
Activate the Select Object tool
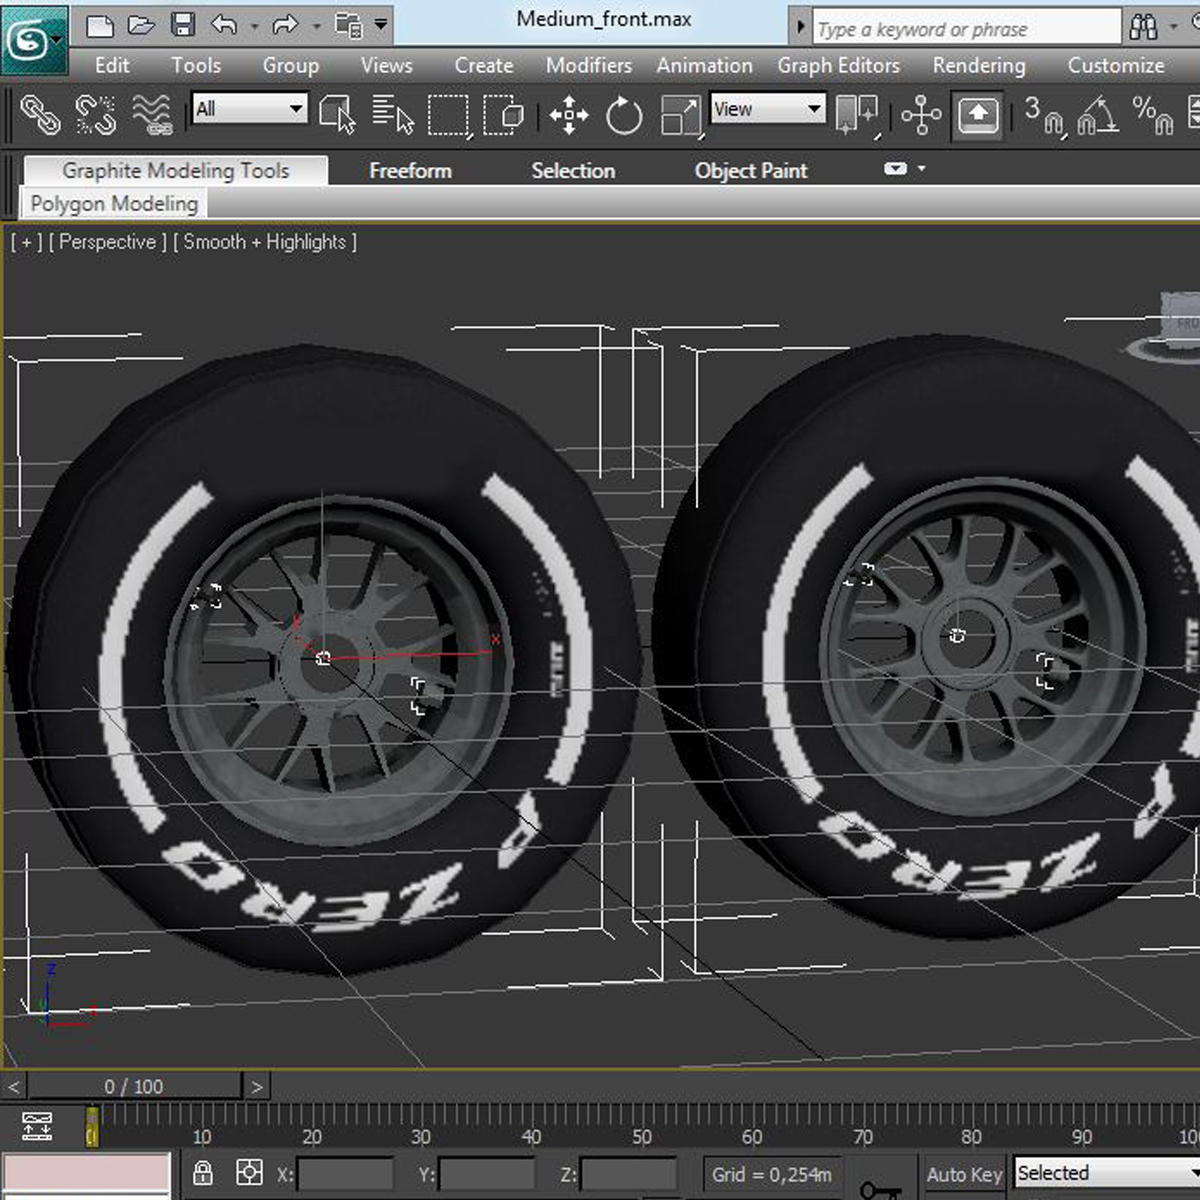click(x=337, y=114)
